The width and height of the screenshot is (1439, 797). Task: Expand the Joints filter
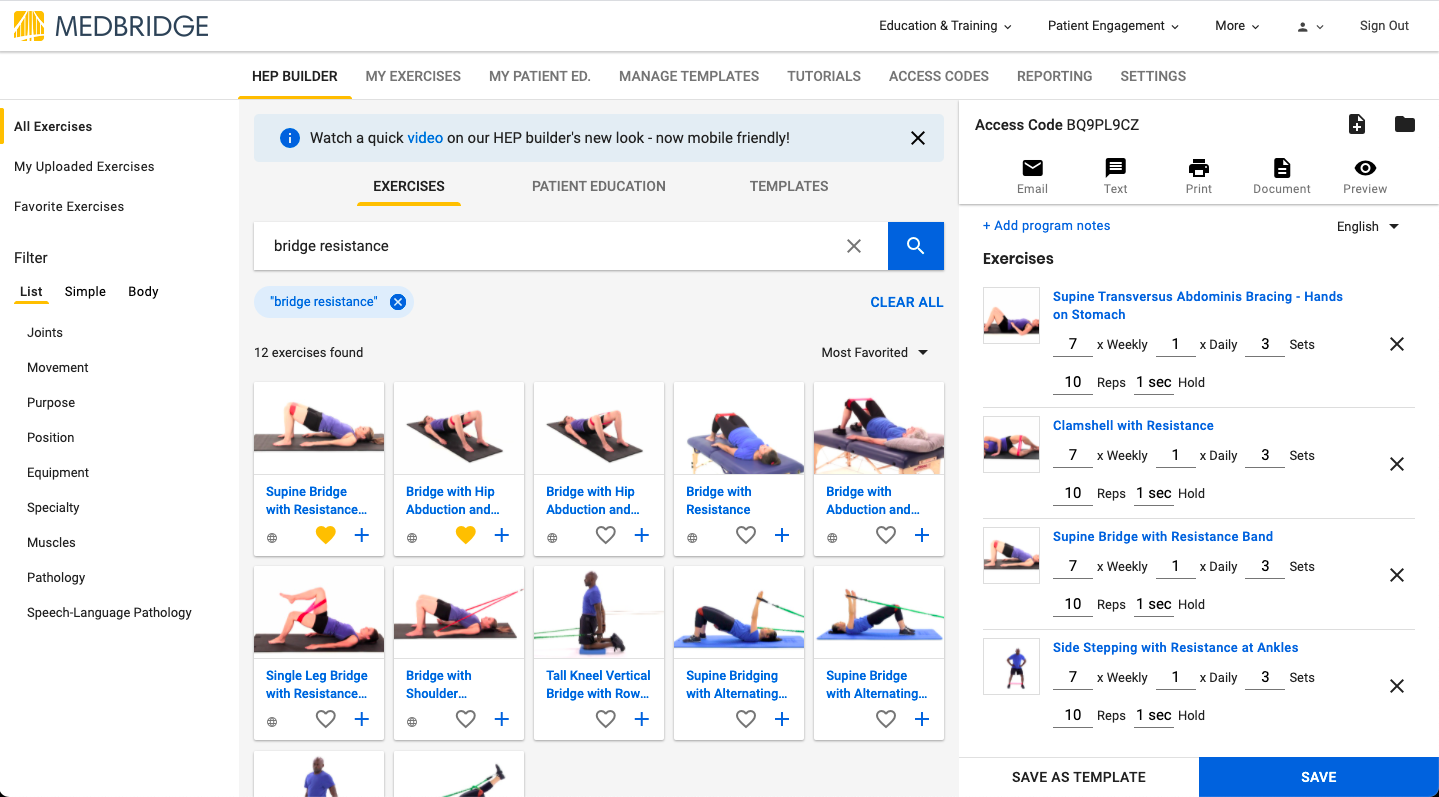45,332
